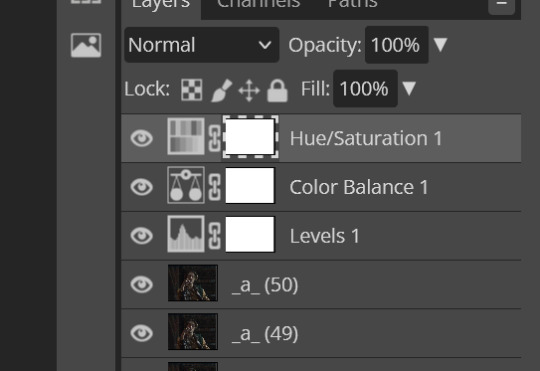Click the lock transparent pixels checkerboard icon

point(192,90)
